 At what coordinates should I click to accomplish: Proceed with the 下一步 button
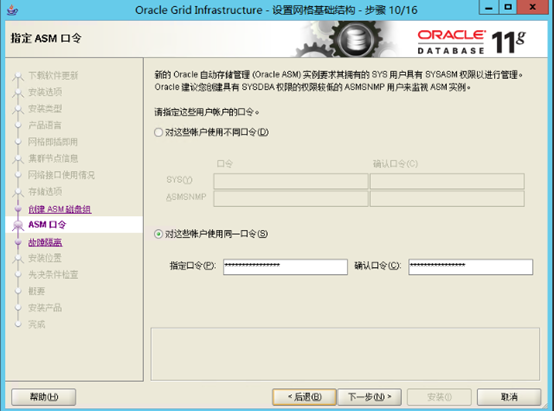369,397
